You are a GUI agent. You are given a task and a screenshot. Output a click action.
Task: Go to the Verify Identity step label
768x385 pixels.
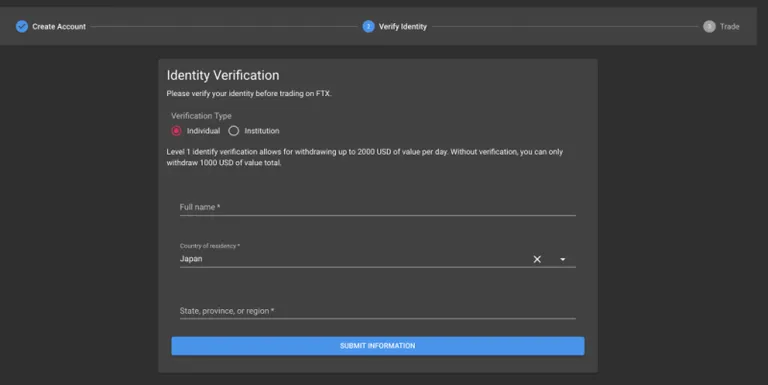pos(403,26)
